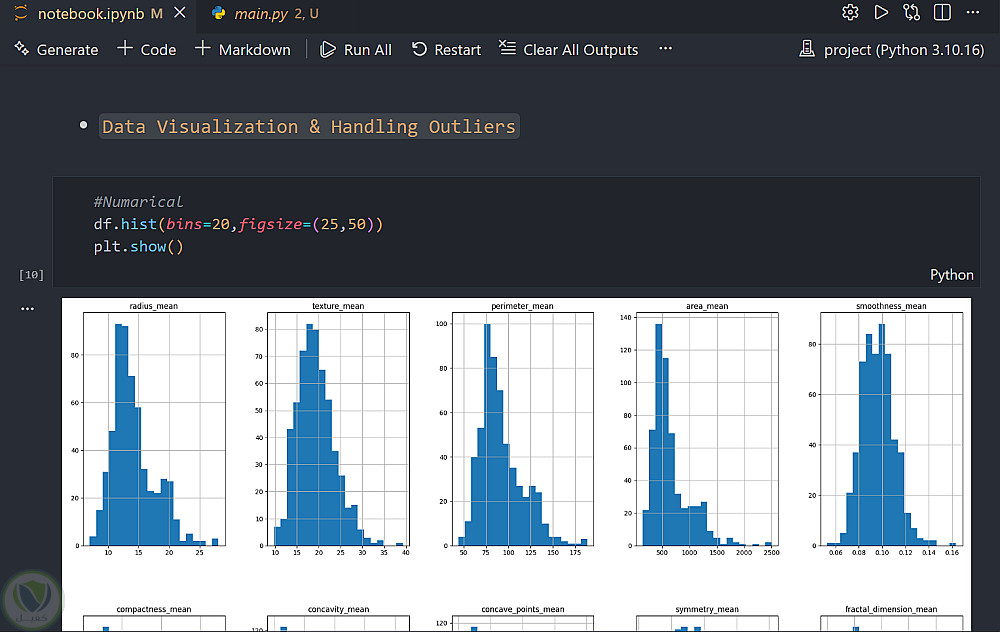Viewport: 1000px width, 632px height.
Task: Toggle the split editor layout
Action: (x=942, y=13)
